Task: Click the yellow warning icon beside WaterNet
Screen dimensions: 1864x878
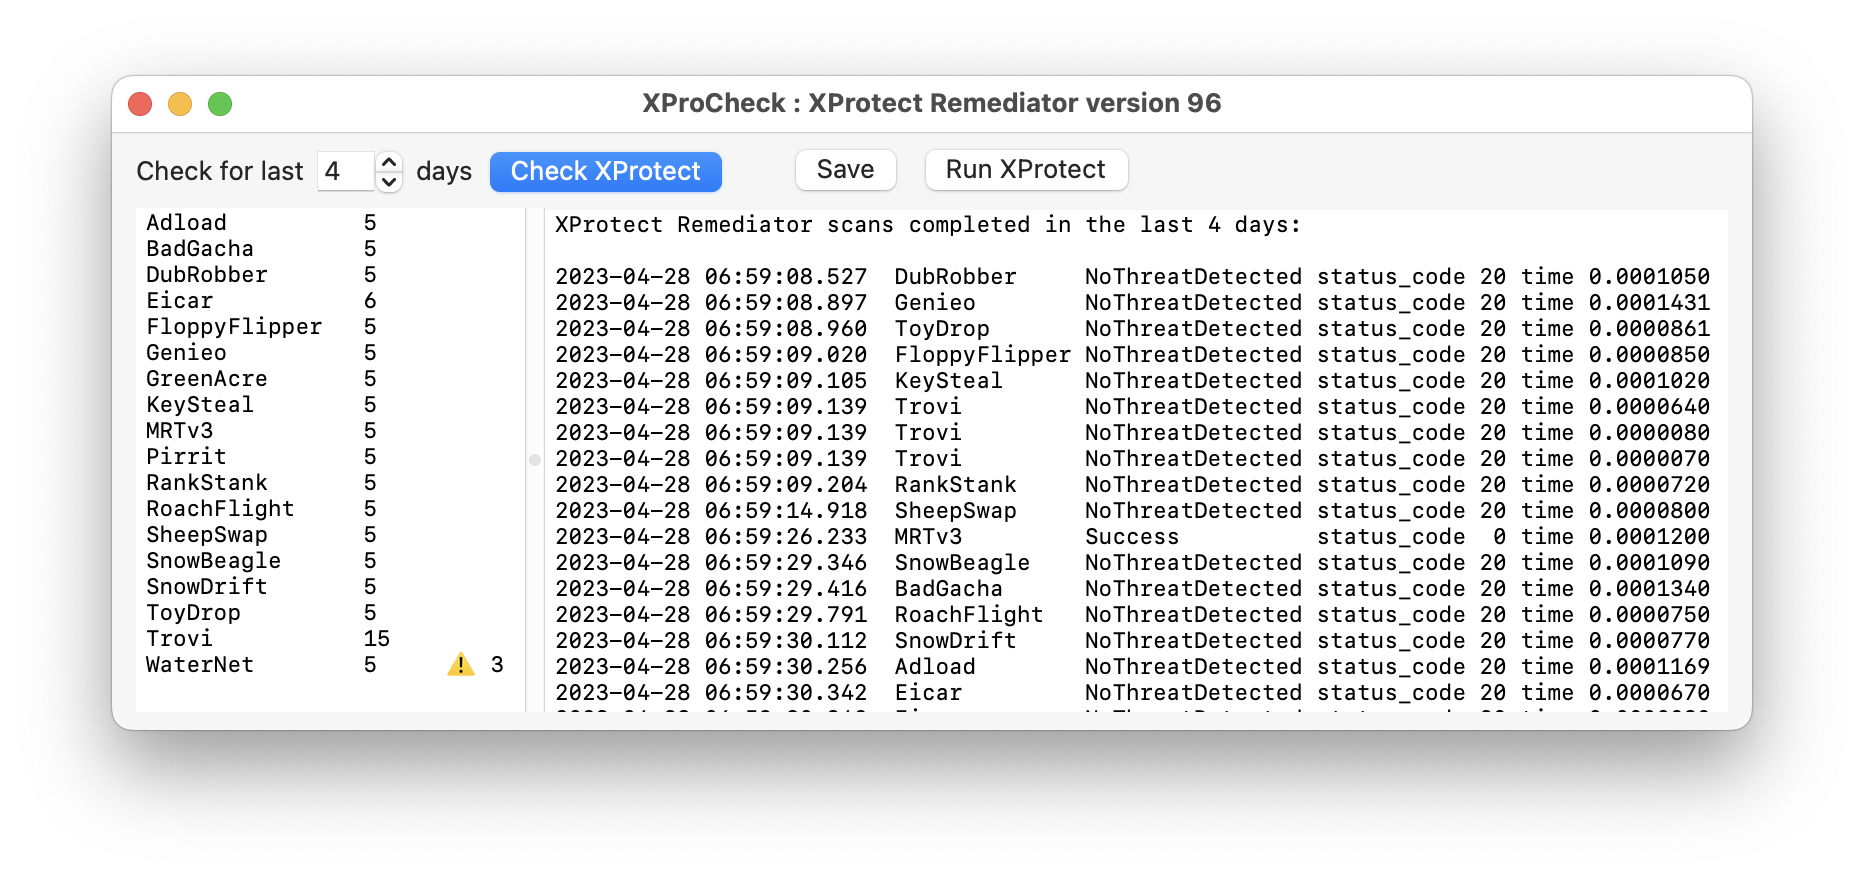Action: [460, 664]
